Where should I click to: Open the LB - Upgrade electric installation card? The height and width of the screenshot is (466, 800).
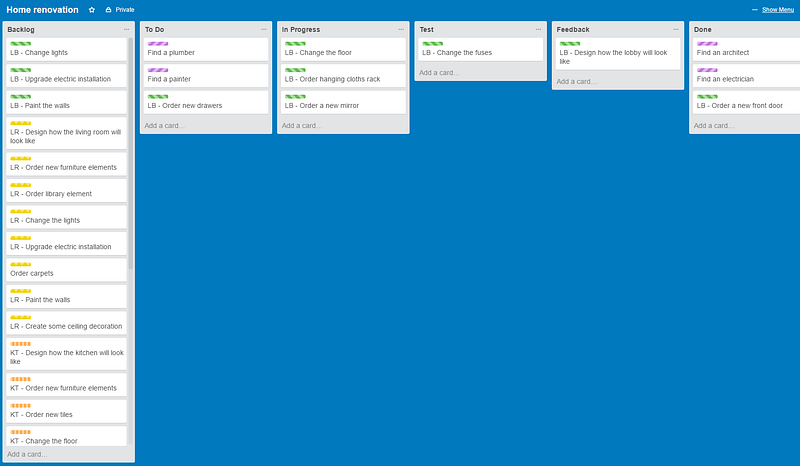pyautogui.click(x=66, y=76)
